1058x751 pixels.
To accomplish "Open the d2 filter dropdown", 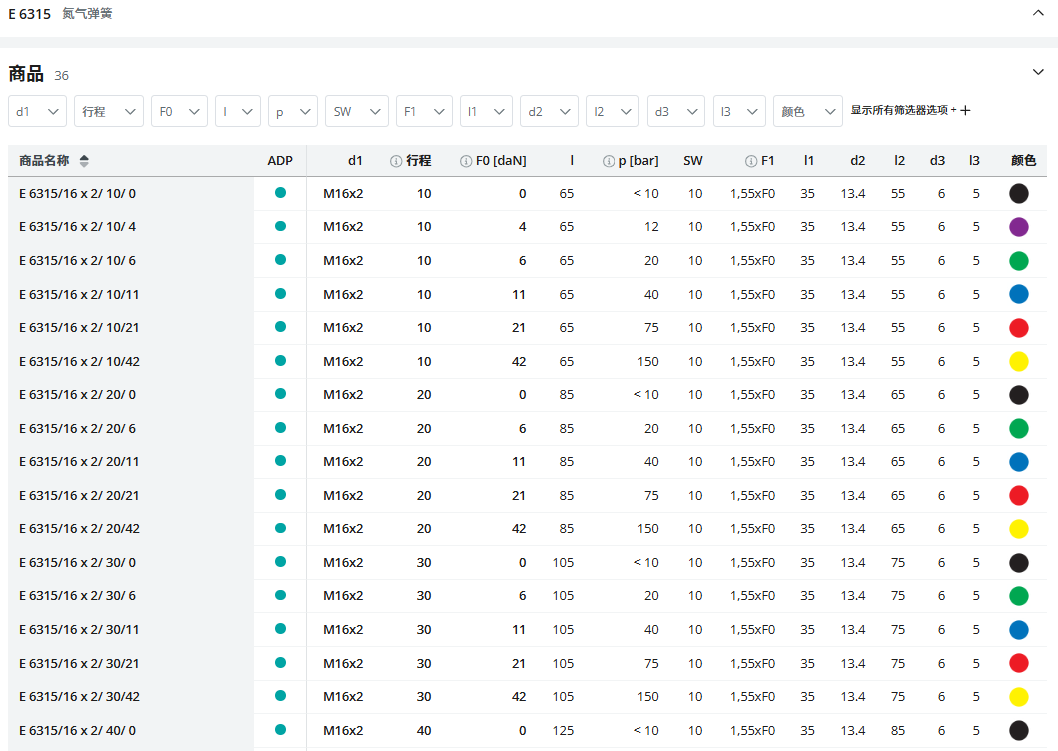I will click(x=549, y=111).
